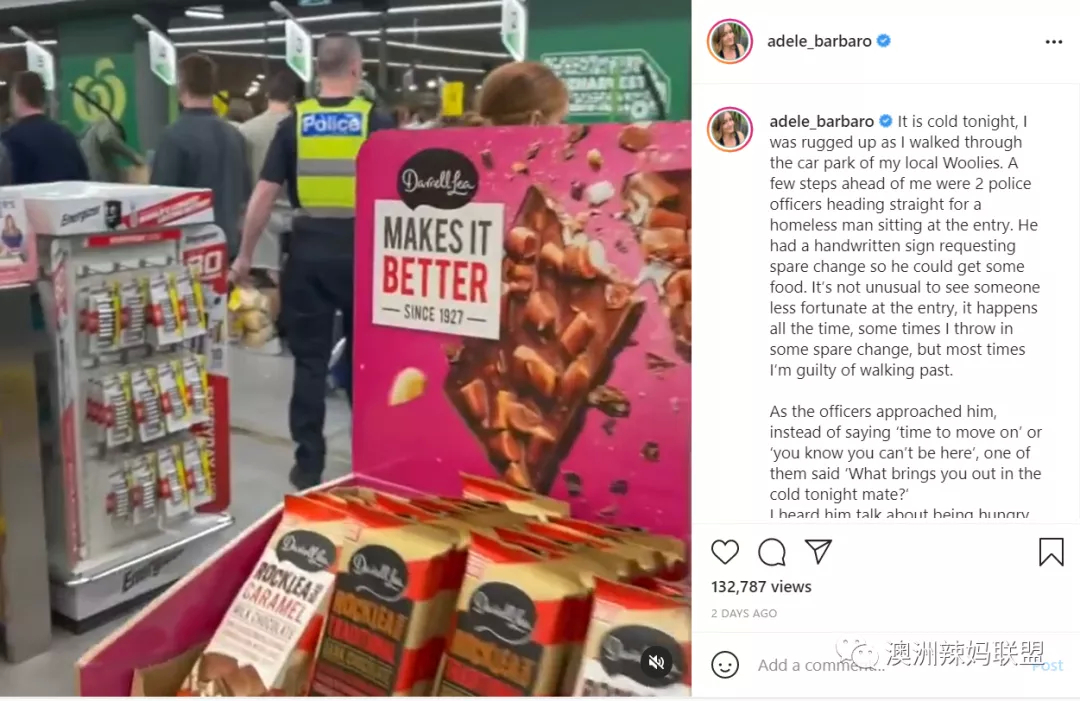The height and width of the screenshot is (701, 1080).
Task: Open adele_barbaro username in the header
Action: [x=819, y=41]
